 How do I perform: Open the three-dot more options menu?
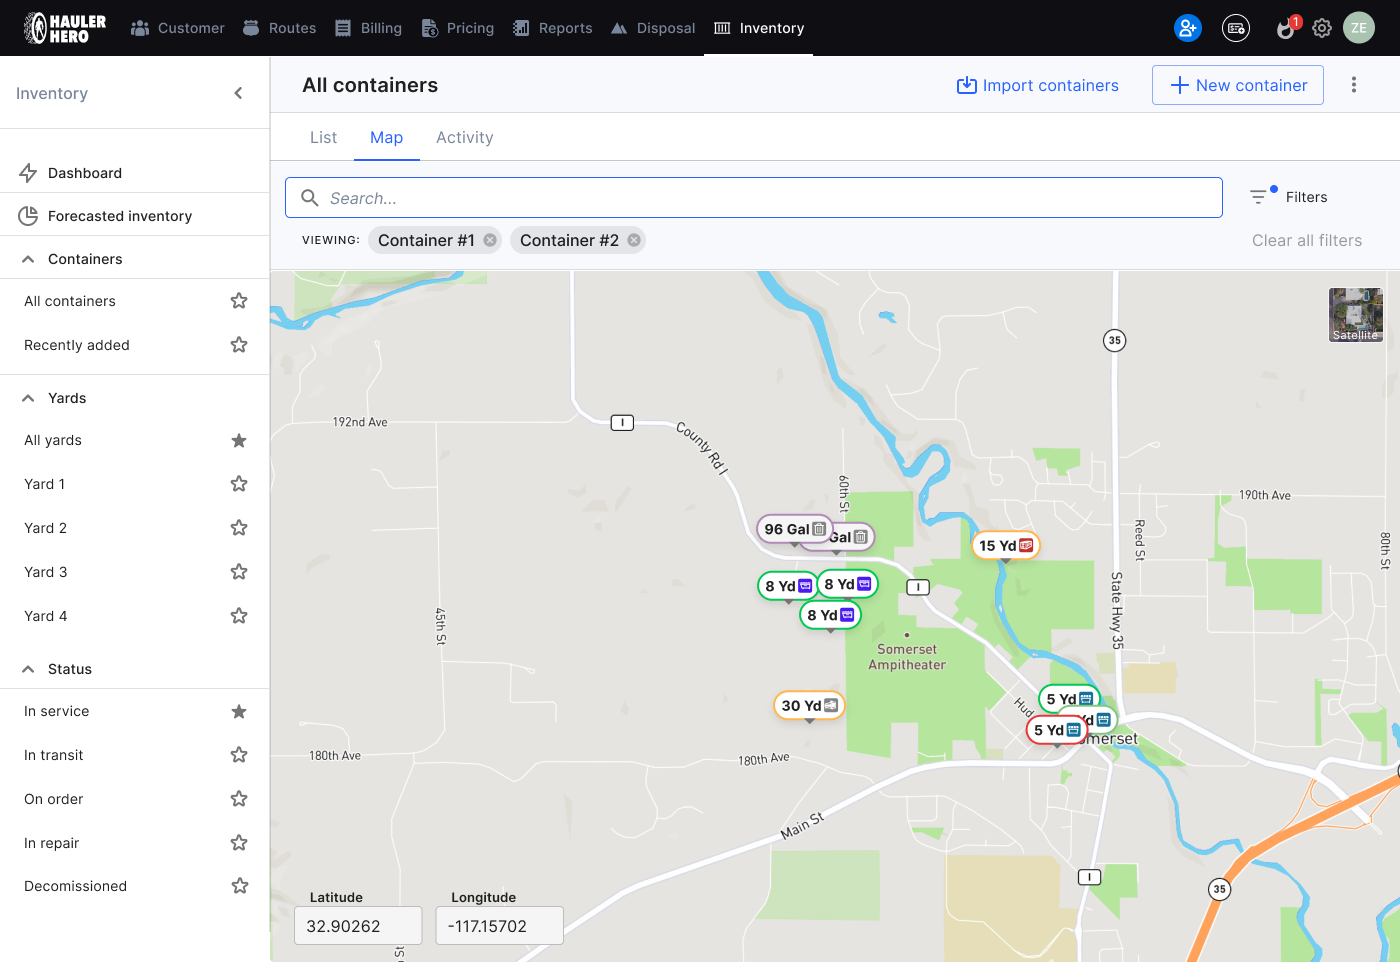1354,85
